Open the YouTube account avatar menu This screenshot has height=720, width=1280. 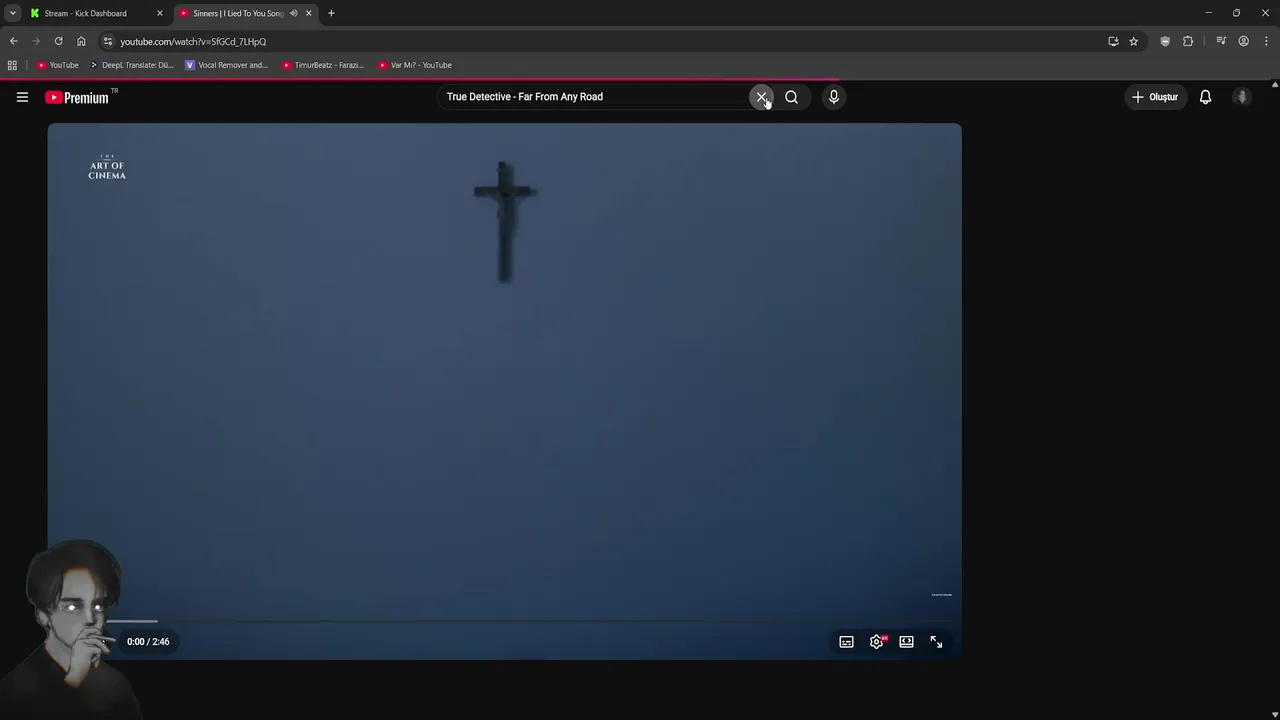1242,97
